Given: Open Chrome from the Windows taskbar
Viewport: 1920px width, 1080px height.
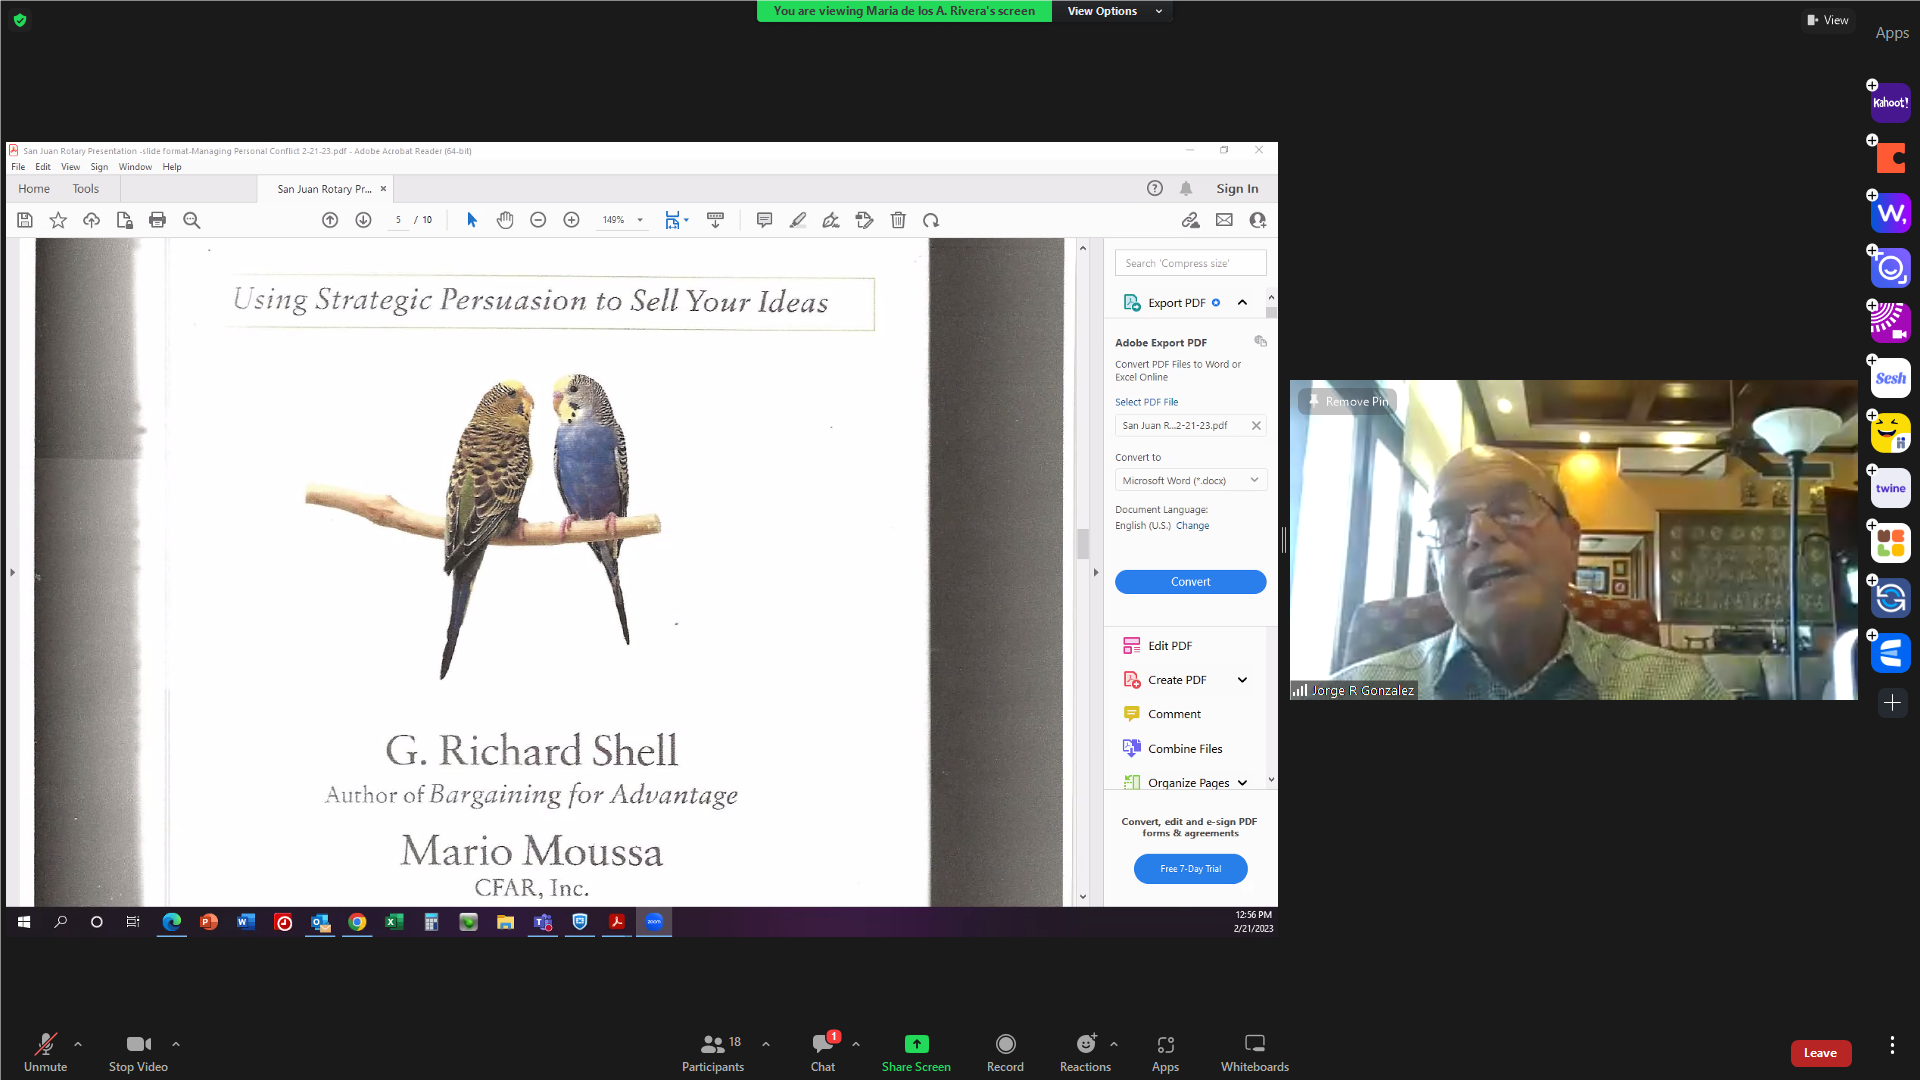Looking at the screenshot, I should tap(357, 922).
